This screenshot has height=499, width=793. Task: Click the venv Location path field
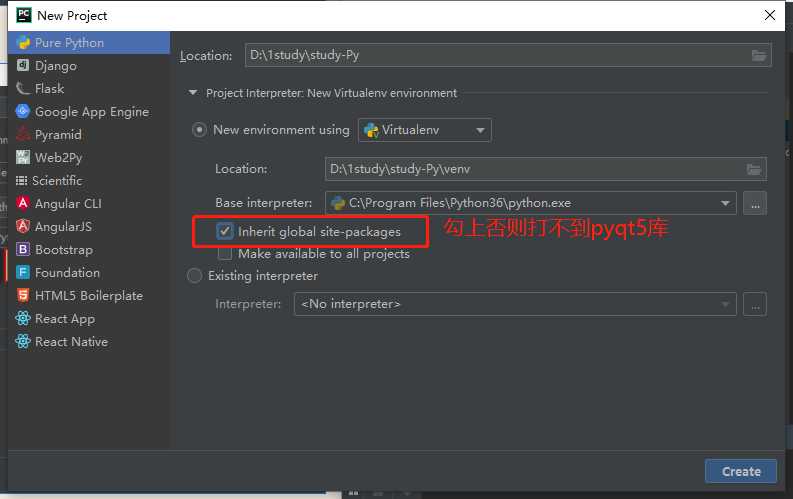pos(546,169)
